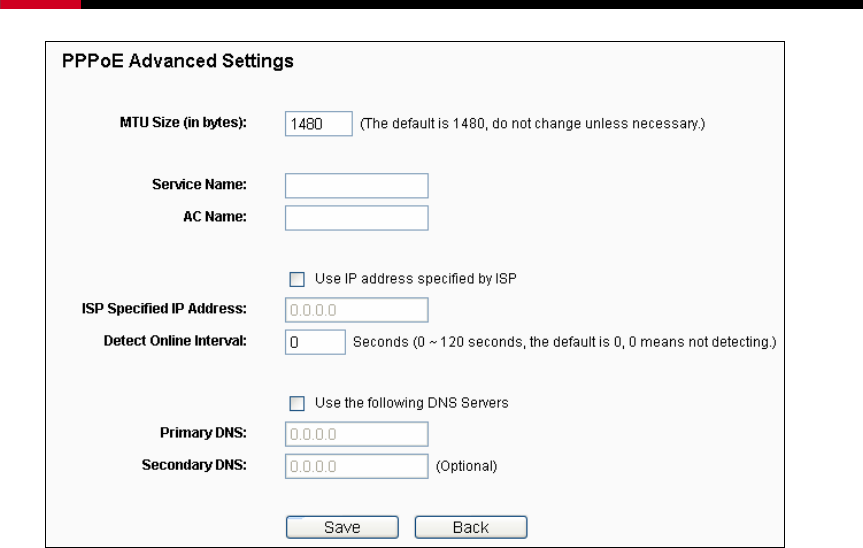Click the AC Name text box
The image size is (863, 548).
[x=357, y=218]
